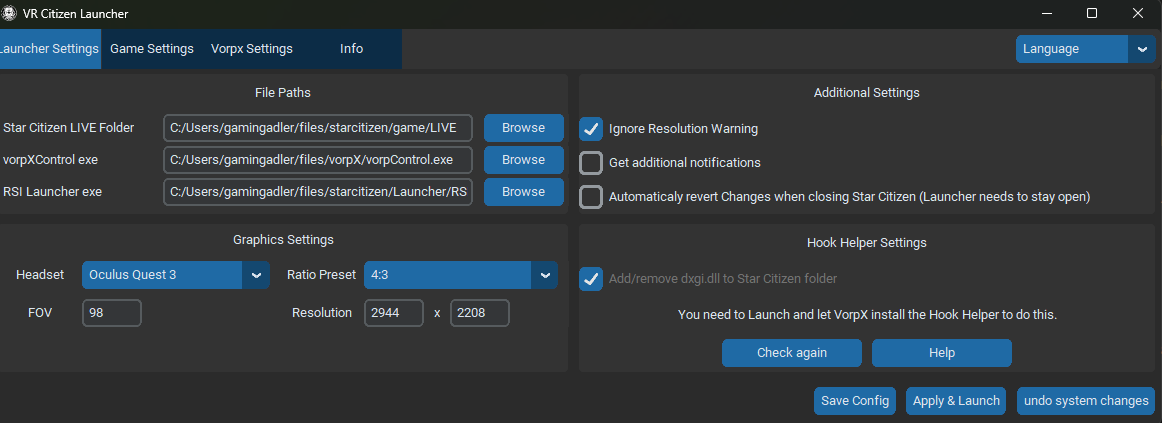Close the VR Citizen Launcher window
The image size is (1162, 423).
coord(1138,13)
